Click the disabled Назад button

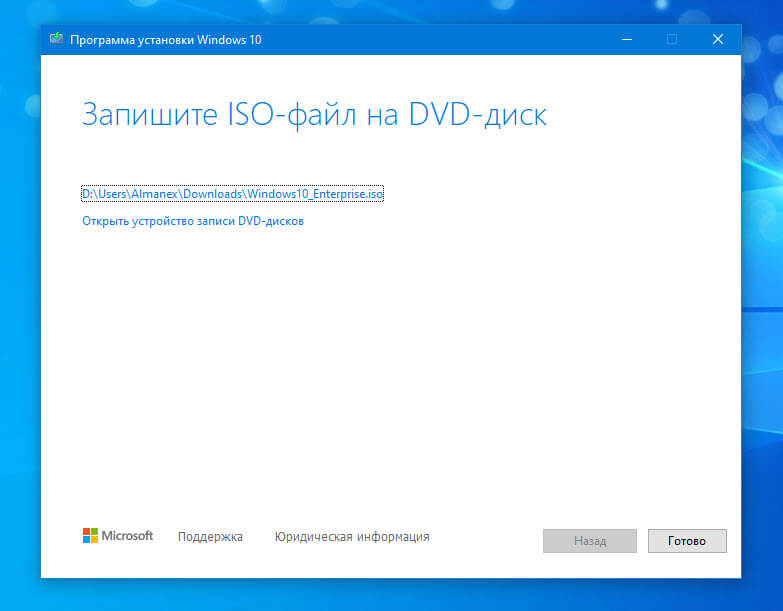(590, 541)
